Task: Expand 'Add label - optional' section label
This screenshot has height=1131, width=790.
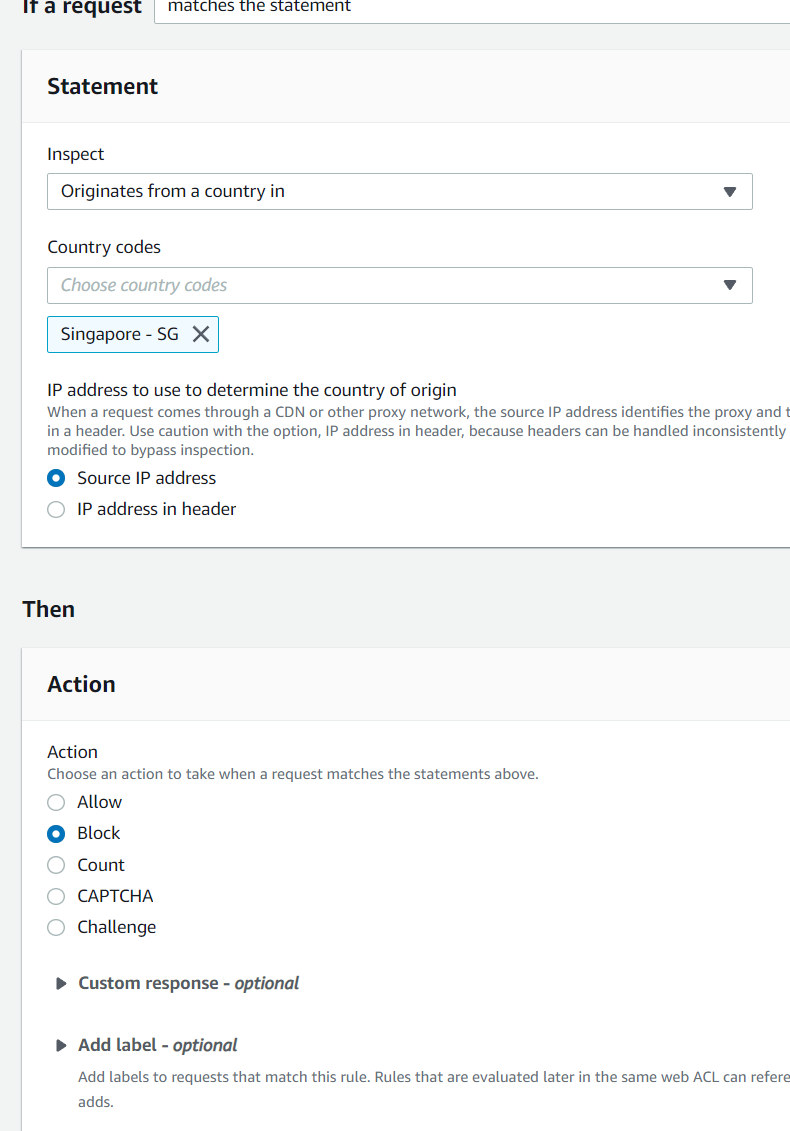Action: [x=158, y=1046]
